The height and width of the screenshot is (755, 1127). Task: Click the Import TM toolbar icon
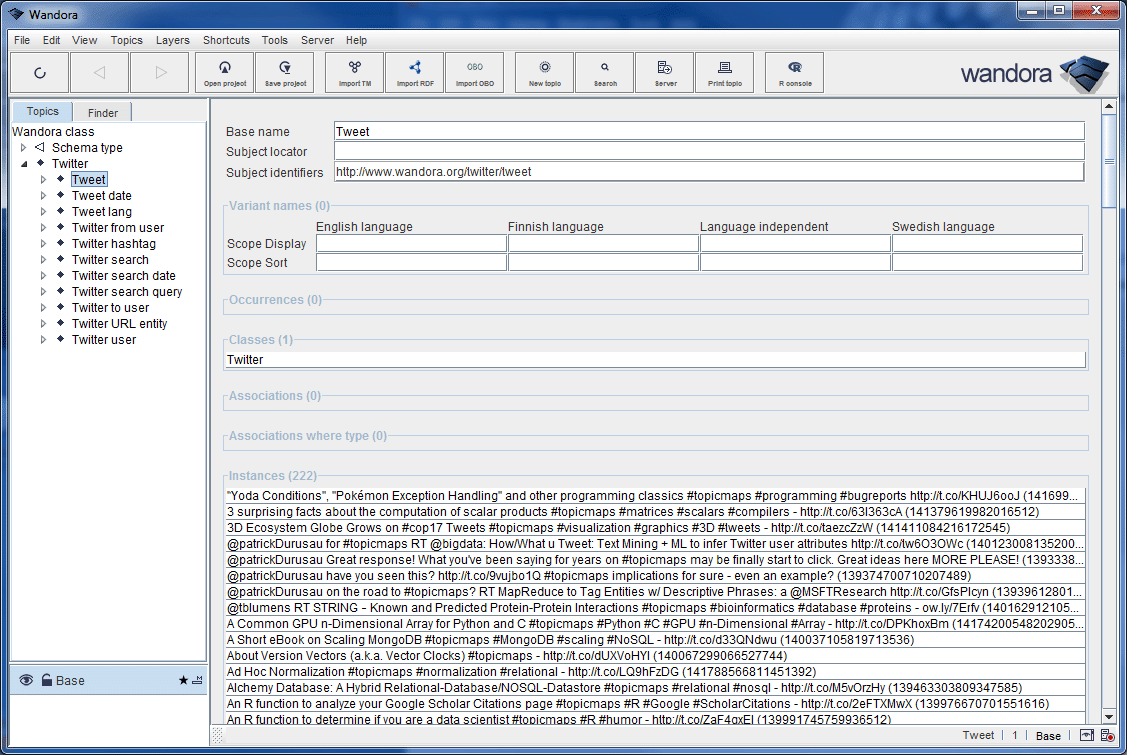coord(355,73)
